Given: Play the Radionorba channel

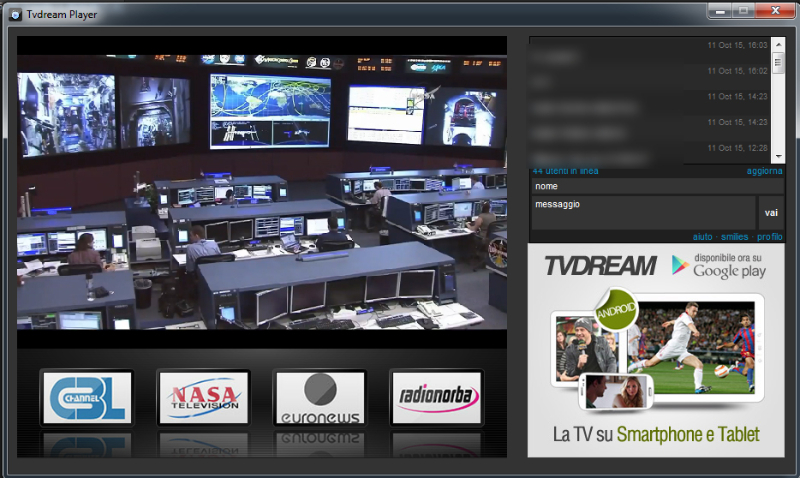Looking at the screenshot, I should [436, 398].
